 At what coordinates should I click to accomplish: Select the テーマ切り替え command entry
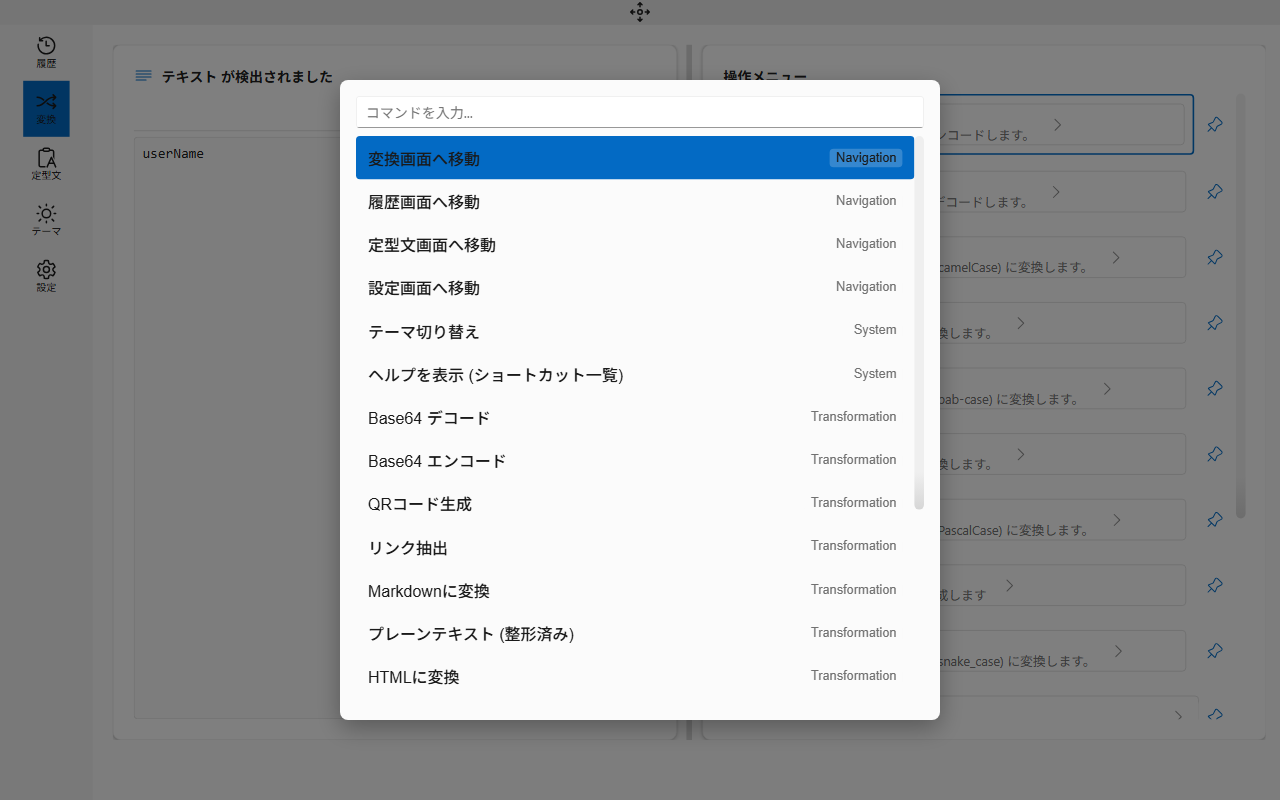[x=636, y=330]
